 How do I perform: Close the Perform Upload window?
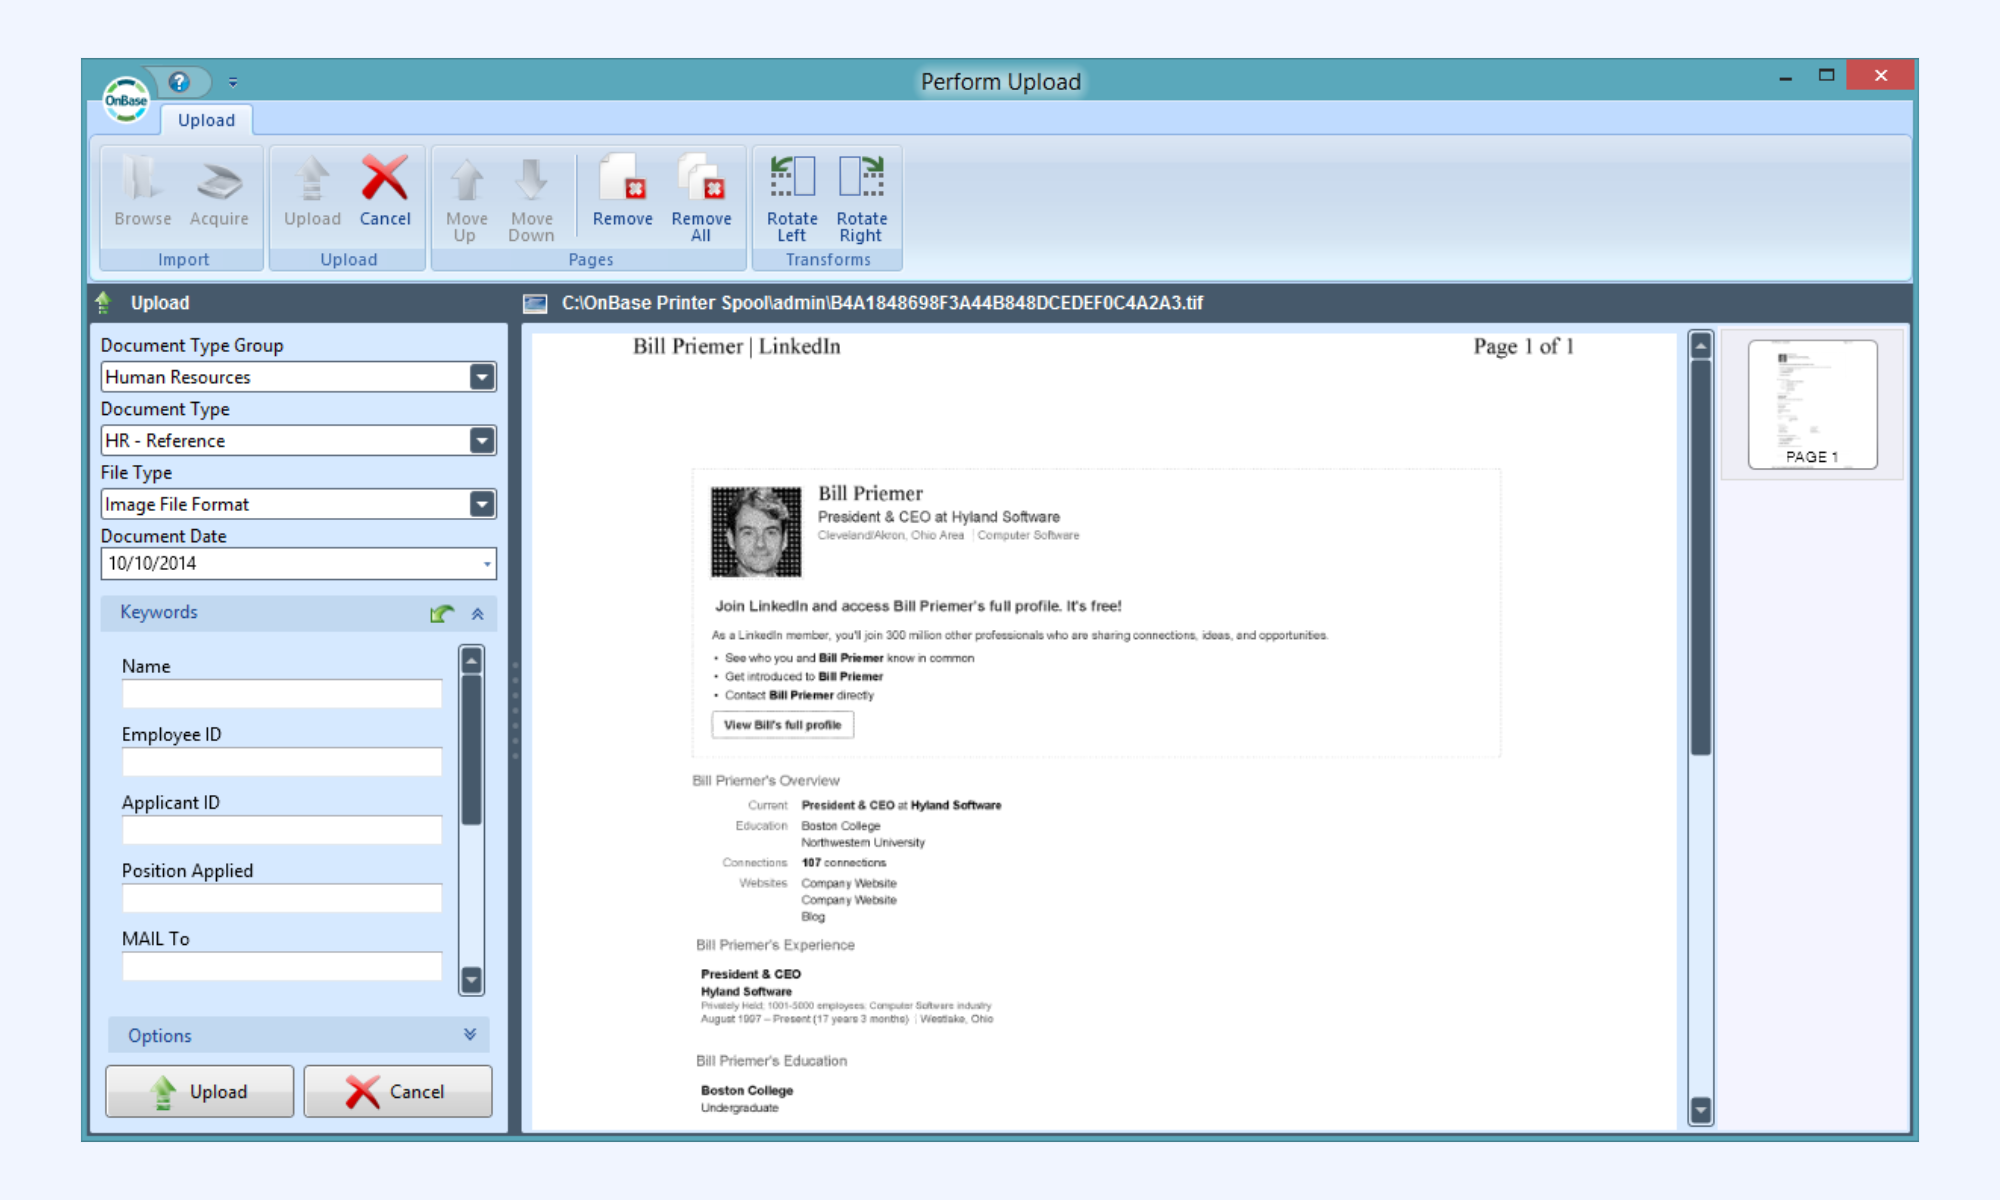tap(1880, 75)
